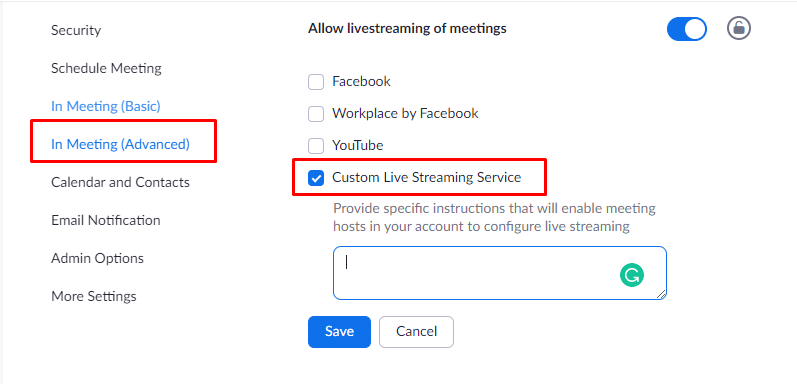Disable the Allow livestreaming of meetings toggle
797x384 pixels.
click(687, 29)
